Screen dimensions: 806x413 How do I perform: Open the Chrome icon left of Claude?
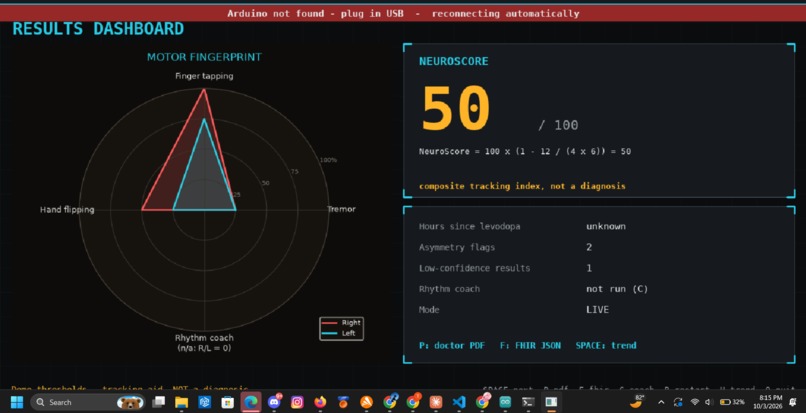coord(413,402)
